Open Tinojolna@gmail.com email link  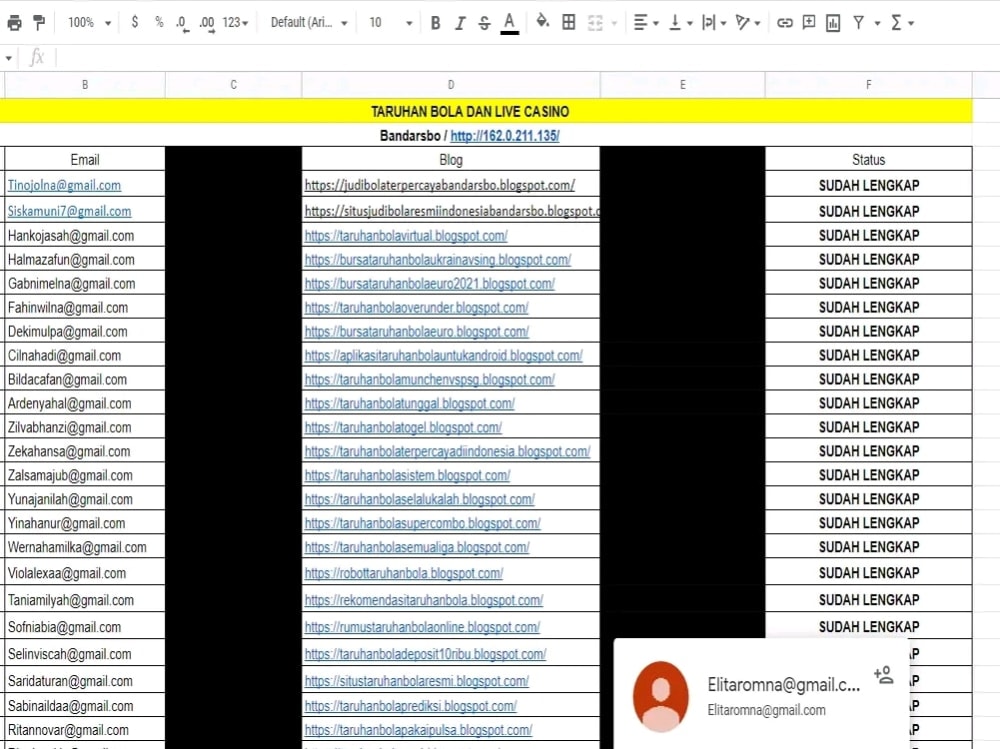point(64,185)
